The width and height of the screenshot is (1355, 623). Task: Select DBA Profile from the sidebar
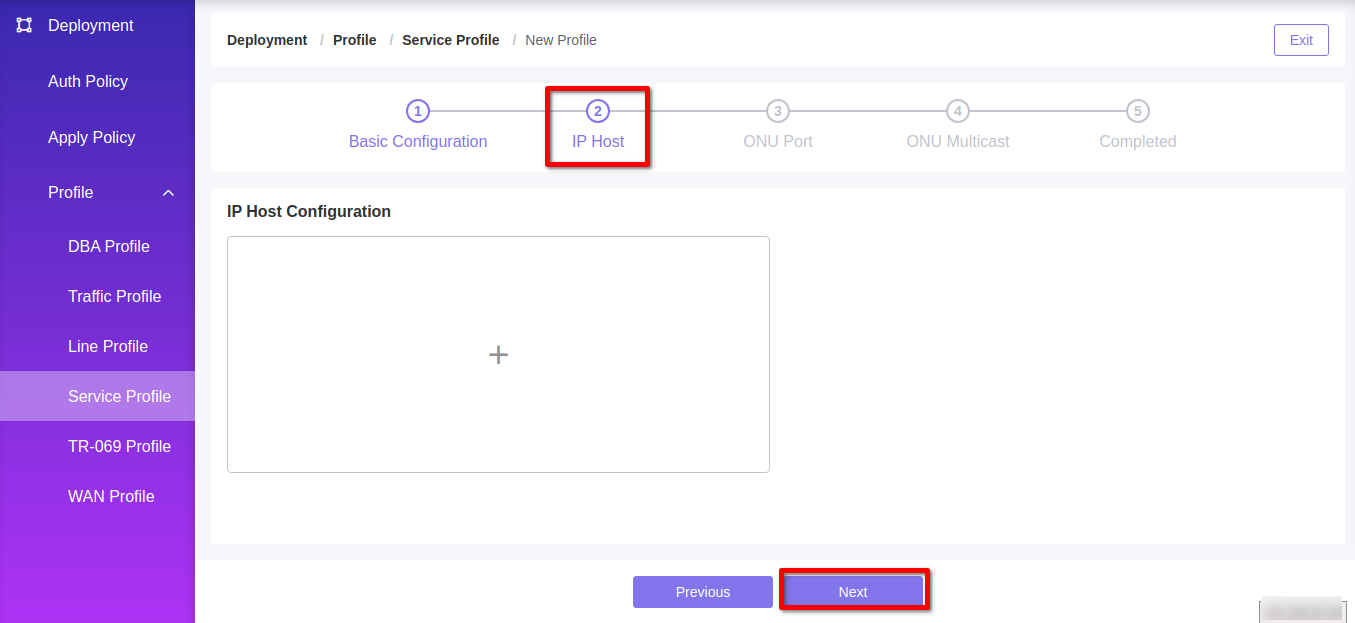point(109,247)
